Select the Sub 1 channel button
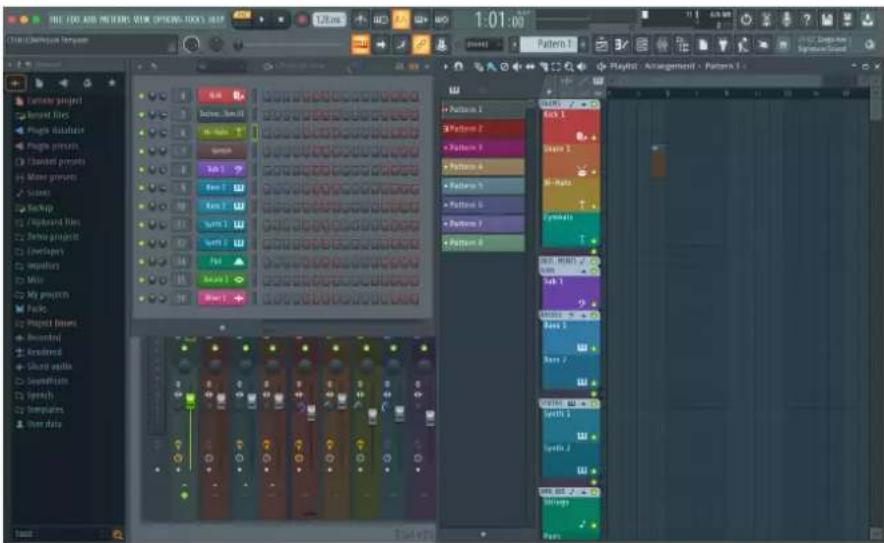Viewport: 884px width, 543px height. pyautogui.click(x=222, y=169)
